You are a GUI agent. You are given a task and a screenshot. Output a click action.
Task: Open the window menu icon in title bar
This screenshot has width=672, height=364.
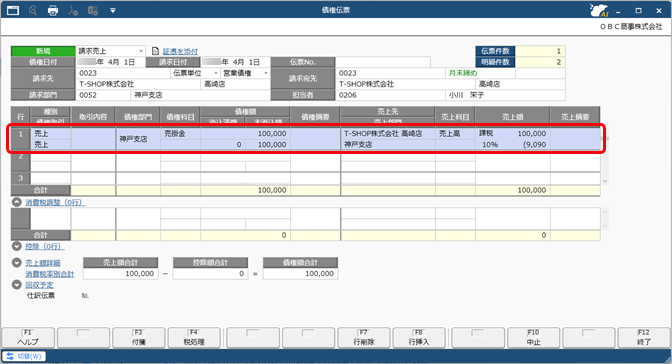(13, 10)
